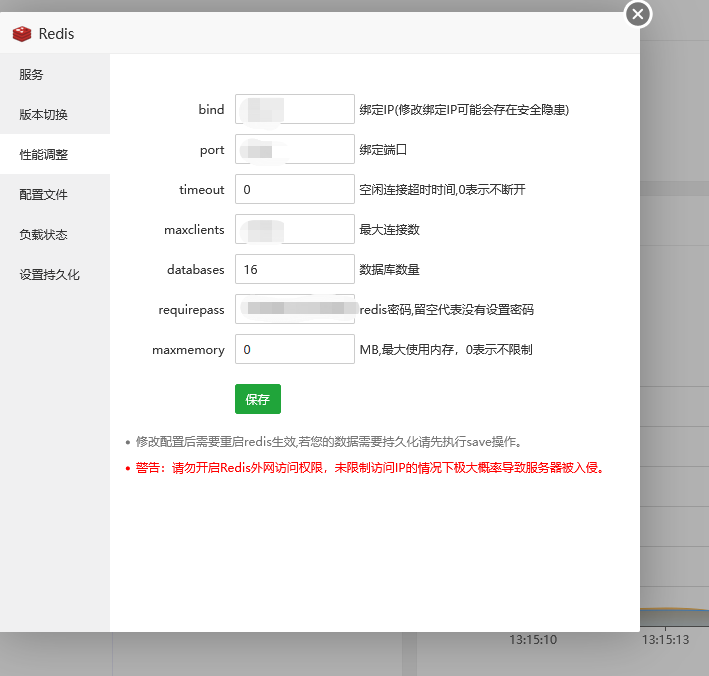Edit the databases count field
709x676 pixels.
(295, 269)
